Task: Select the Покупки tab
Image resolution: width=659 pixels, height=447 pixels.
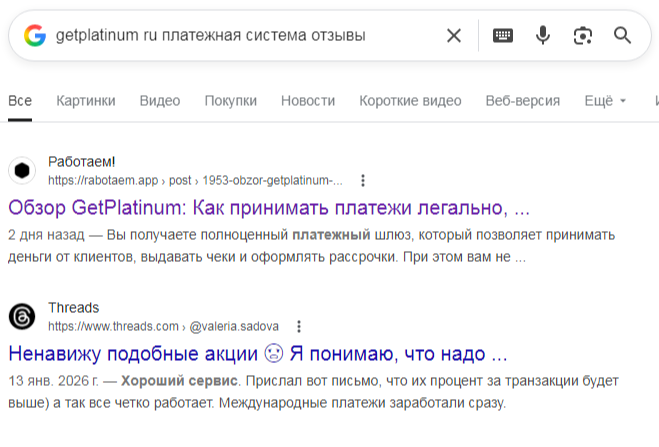Action: [x=231, y=101]
